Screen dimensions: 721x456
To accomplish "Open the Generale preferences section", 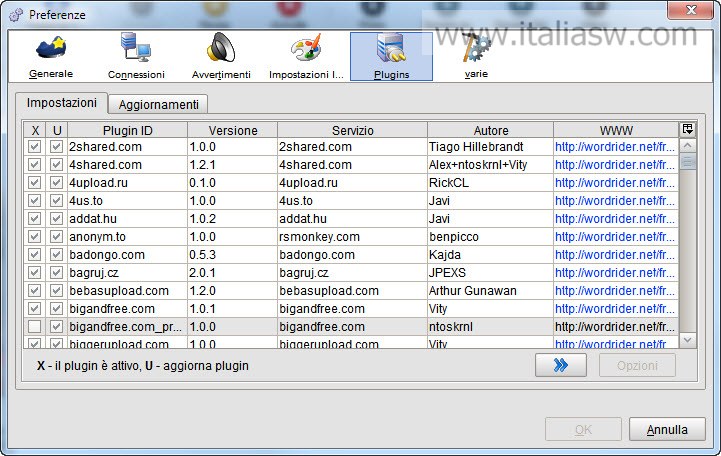I will tap(51, 57).
